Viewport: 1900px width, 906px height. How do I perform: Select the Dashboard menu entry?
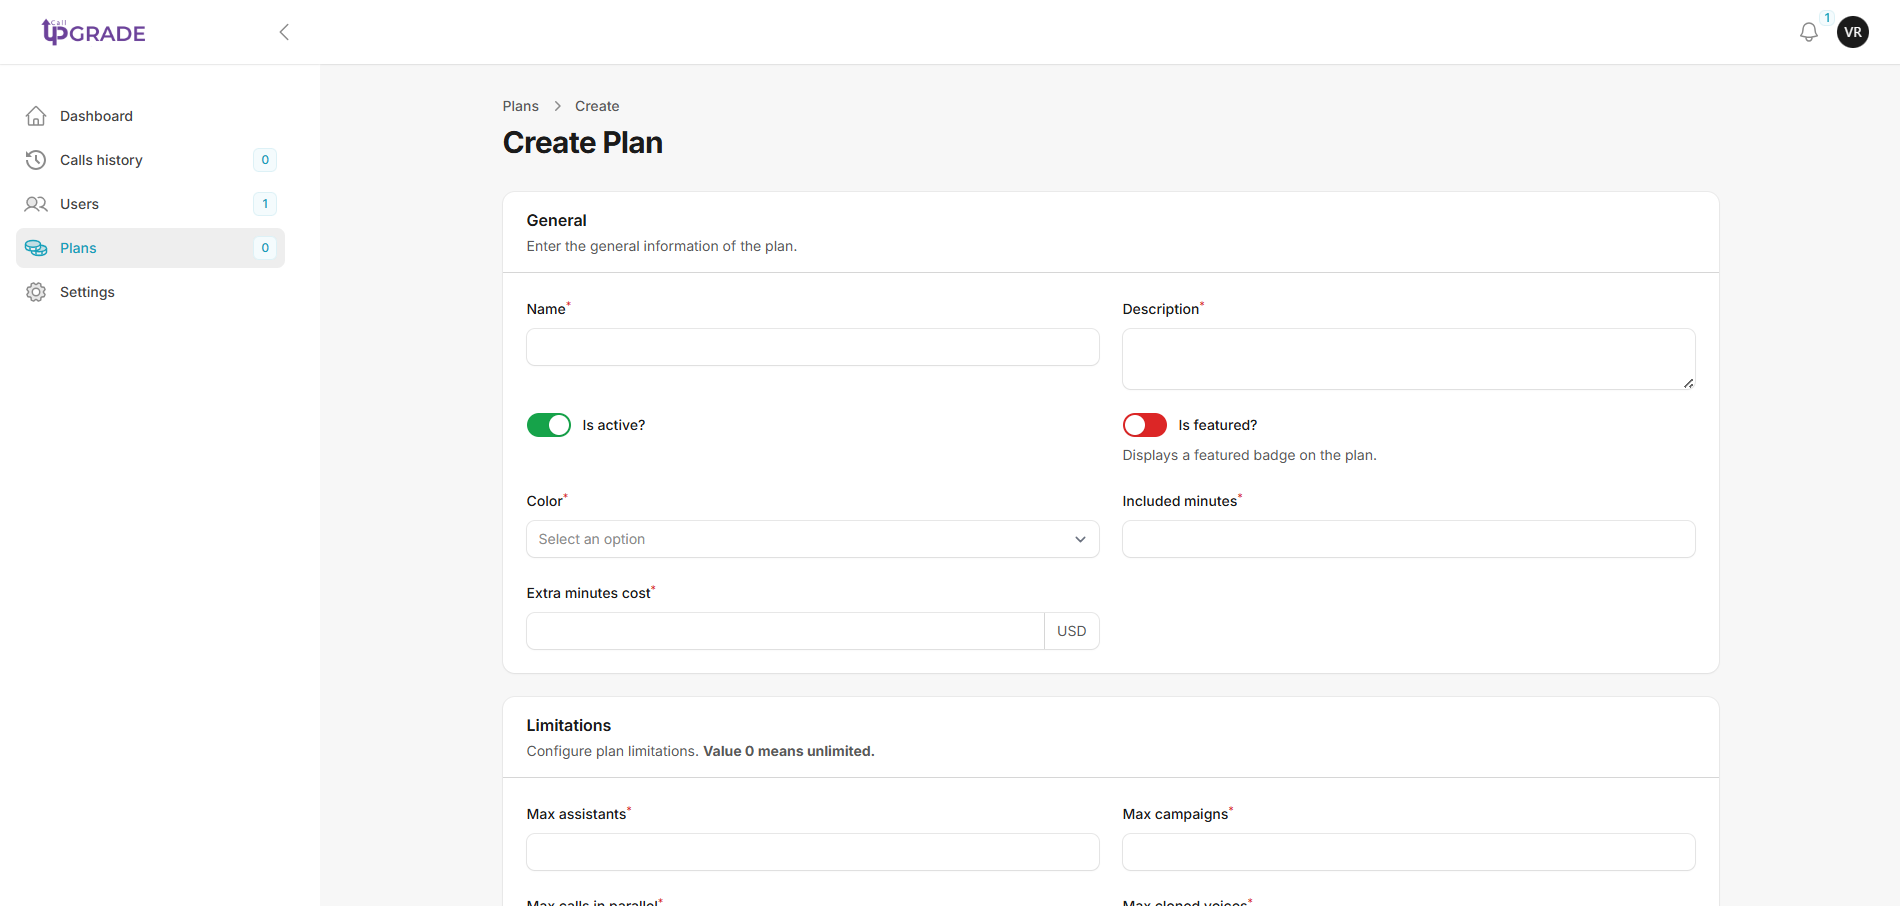coord(96,115)
